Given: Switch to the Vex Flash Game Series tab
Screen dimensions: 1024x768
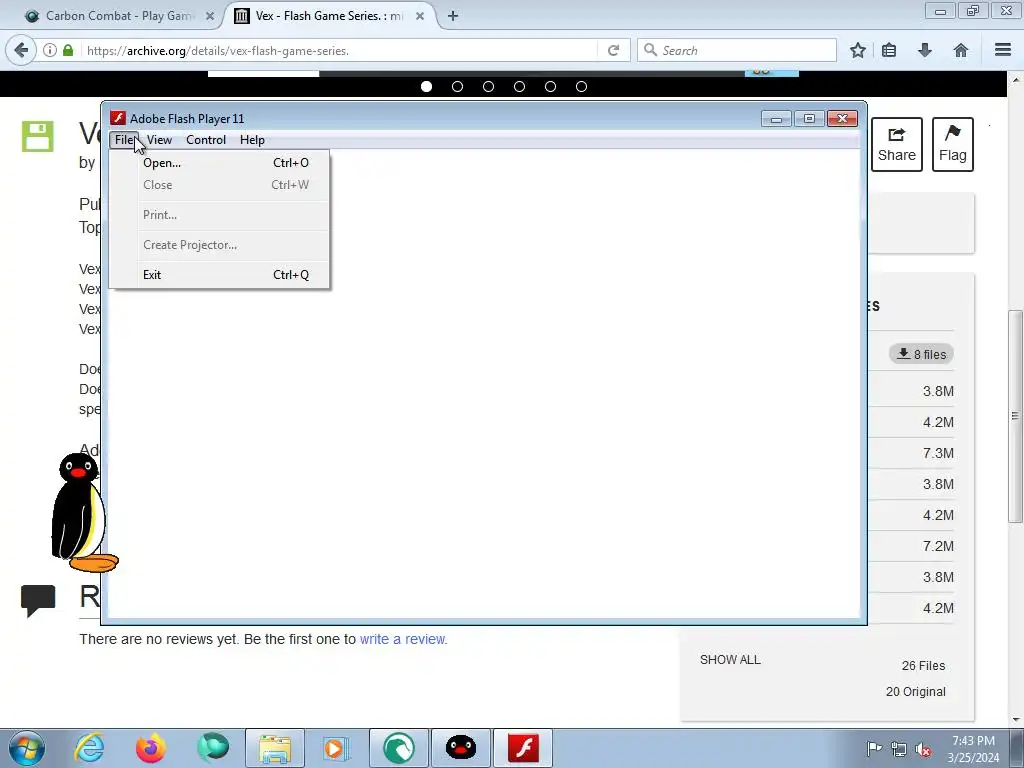Looking at the screenshot, I should coord(330,16).
